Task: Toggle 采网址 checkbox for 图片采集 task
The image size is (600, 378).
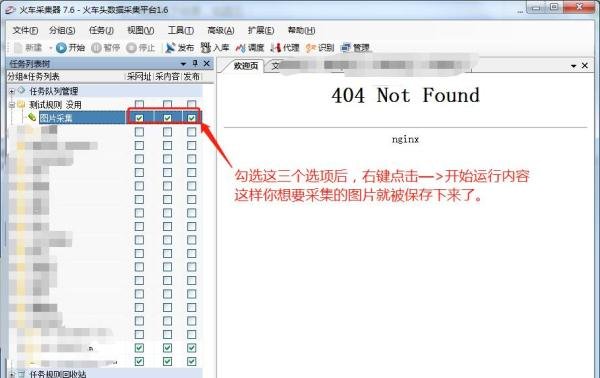Action: pyautogui.click(x=139, y=118)
